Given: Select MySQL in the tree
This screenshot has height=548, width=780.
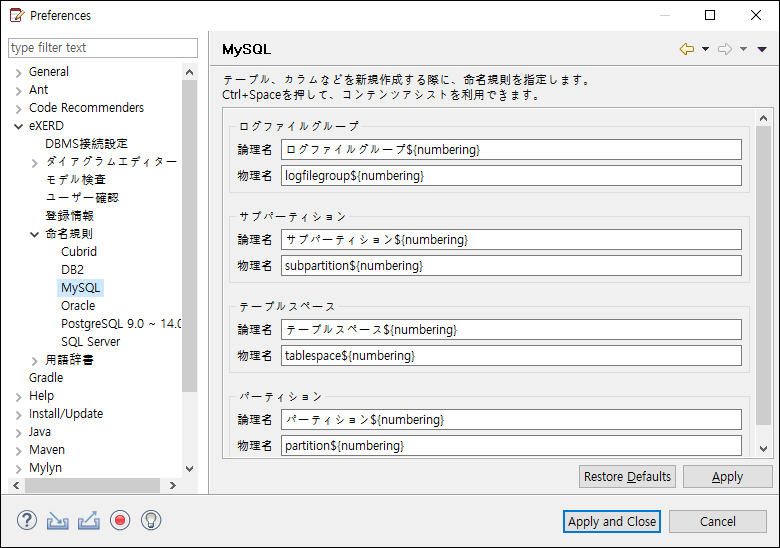Looking at the screenshot, I should pyautogui.click(x=80, y=287).
